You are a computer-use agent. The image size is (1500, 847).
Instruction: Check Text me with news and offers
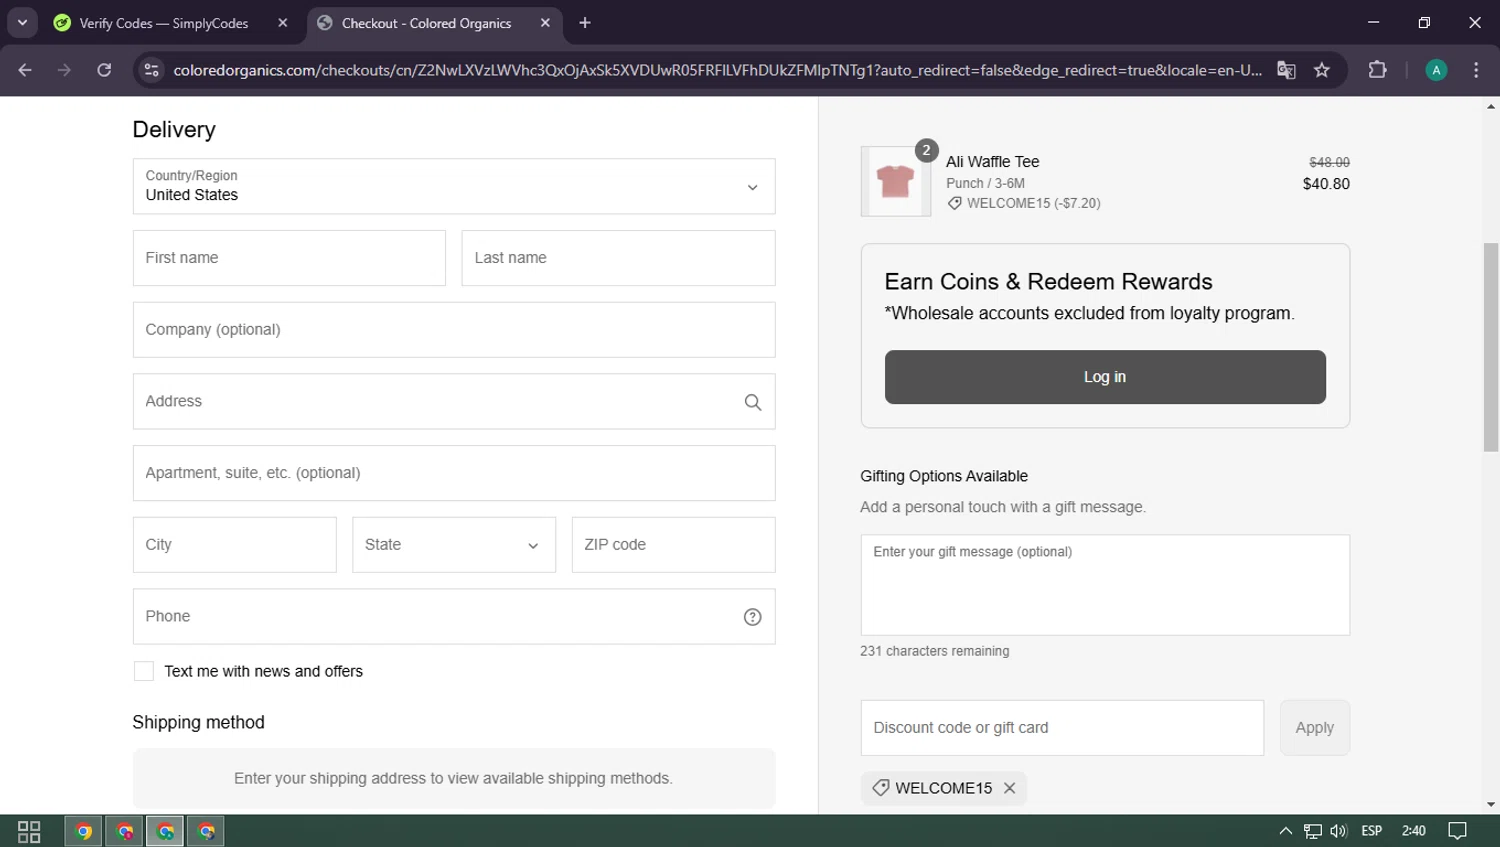(x=144, y=671)
